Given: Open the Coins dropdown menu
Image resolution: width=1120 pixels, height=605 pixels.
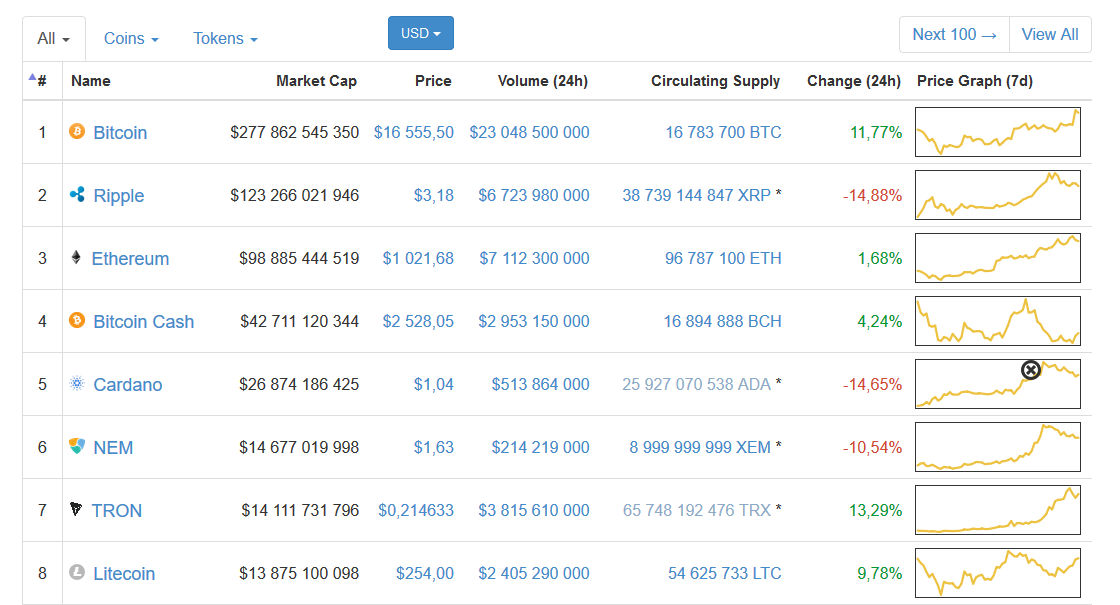Looking at the screenshot, I should click(x=131, y=39).
